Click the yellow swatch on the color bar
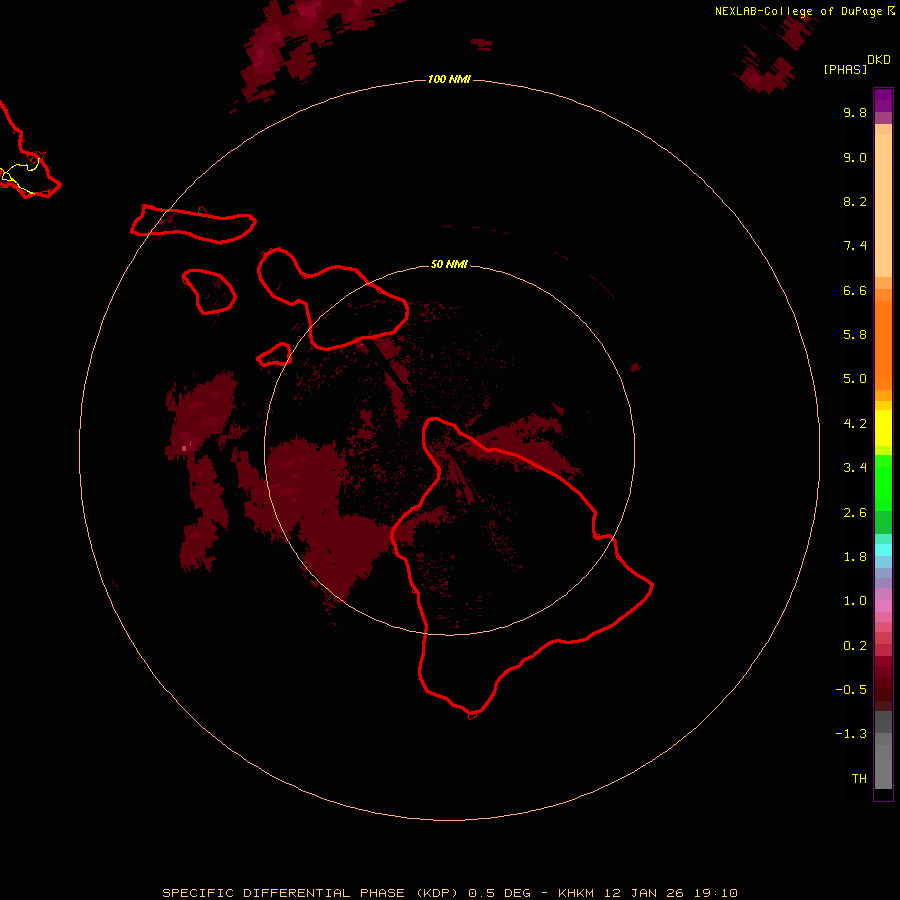900x900 pixels. (883, 428)
